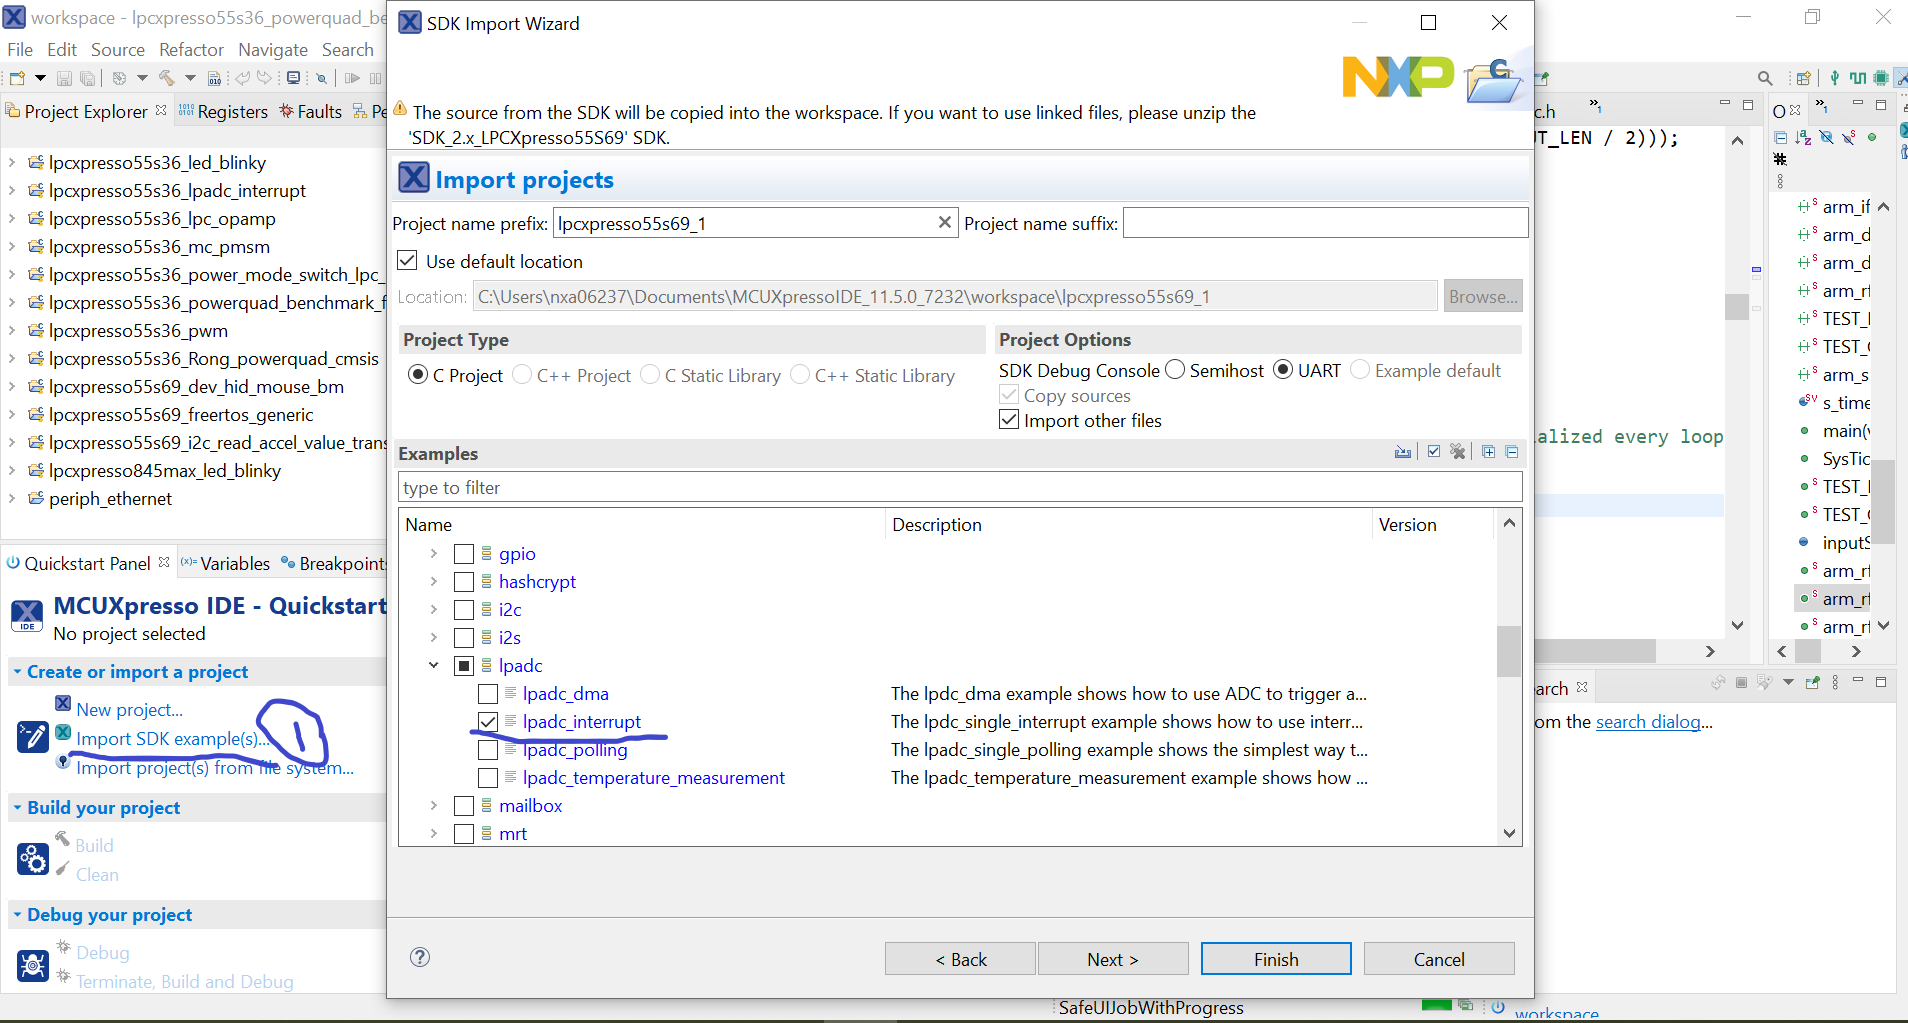Screen dimensions: 1908x1023
Task: Open the wizard help question mark icon
Action: (x=420, y=957)
